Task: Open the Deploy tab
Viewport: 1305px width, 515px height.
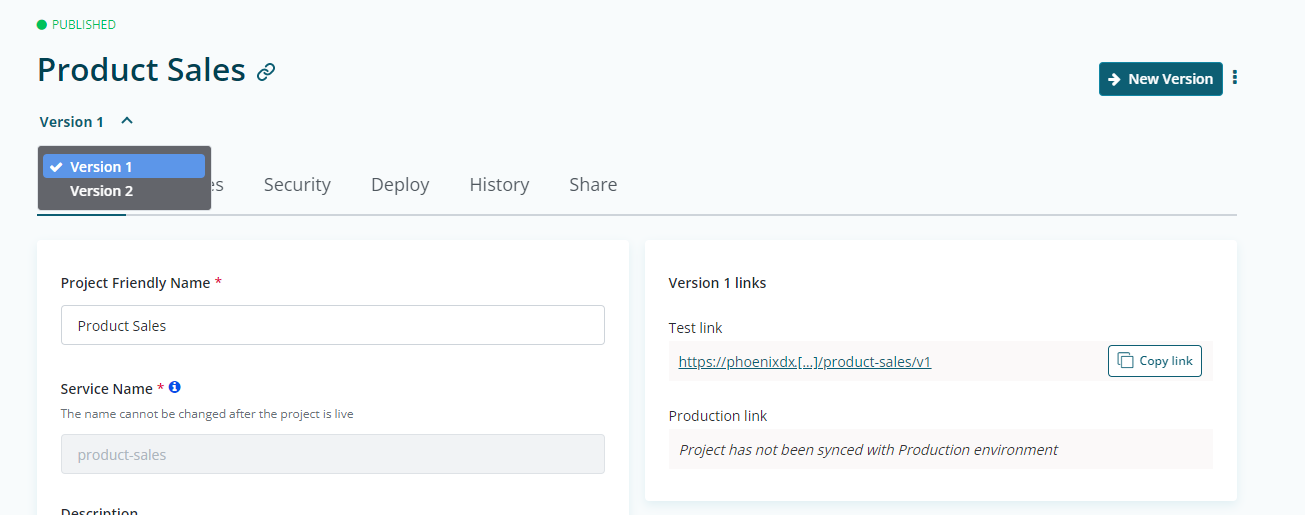Action: point(400,185)
